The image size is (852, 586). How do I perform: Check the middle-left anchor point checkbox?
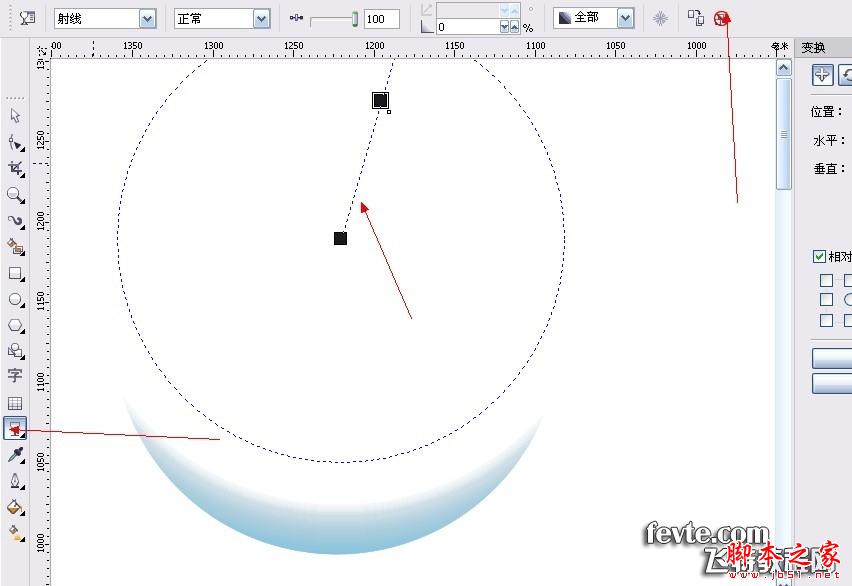[826, 300]
